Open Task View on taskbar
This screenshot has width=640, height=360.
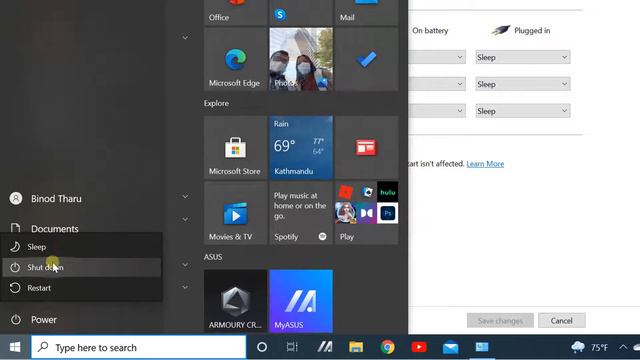(x=292, y=347)
